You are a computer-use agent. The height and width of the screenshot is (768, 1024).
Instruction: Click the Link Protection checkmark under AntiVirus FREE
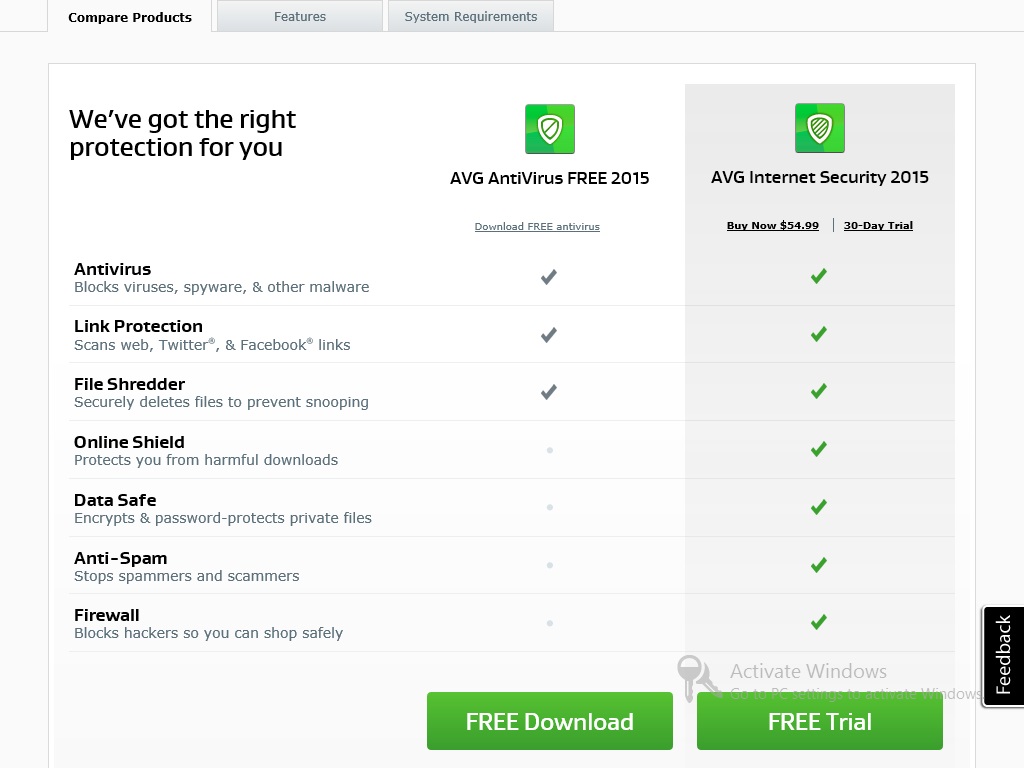coord(548,335)
